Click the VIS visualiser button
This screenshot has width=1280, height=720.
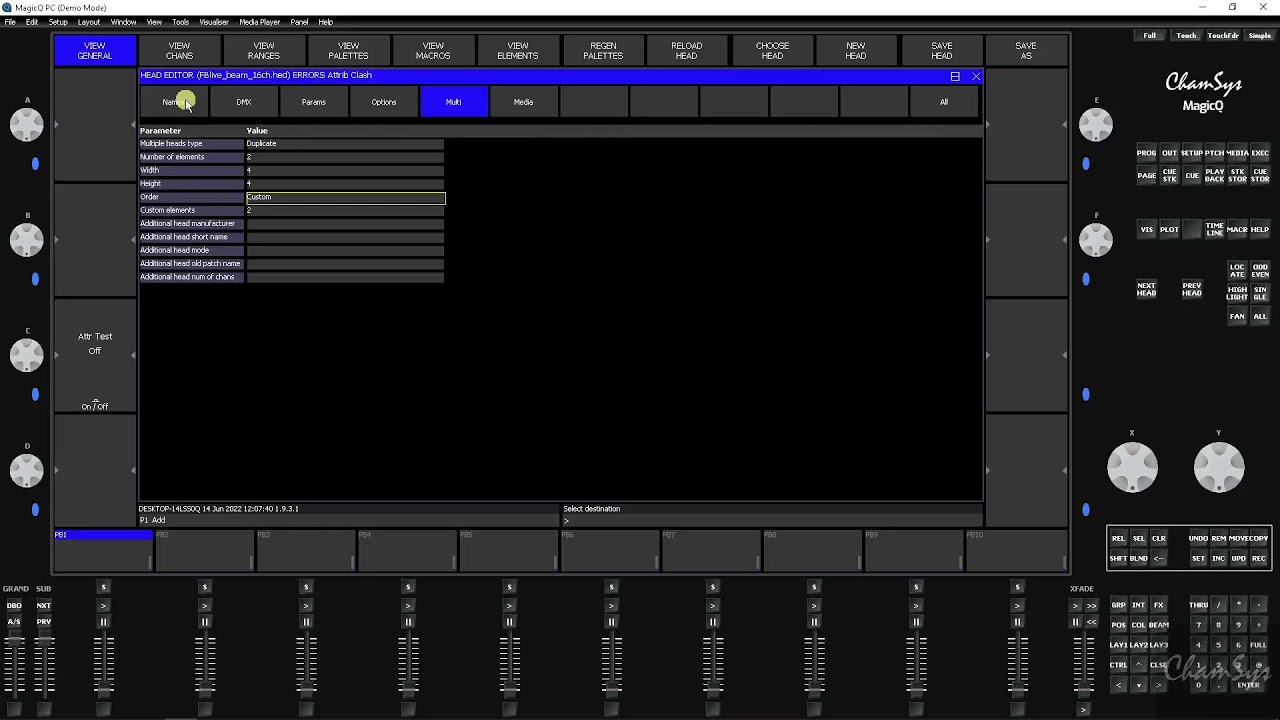tap(1147, 229)
